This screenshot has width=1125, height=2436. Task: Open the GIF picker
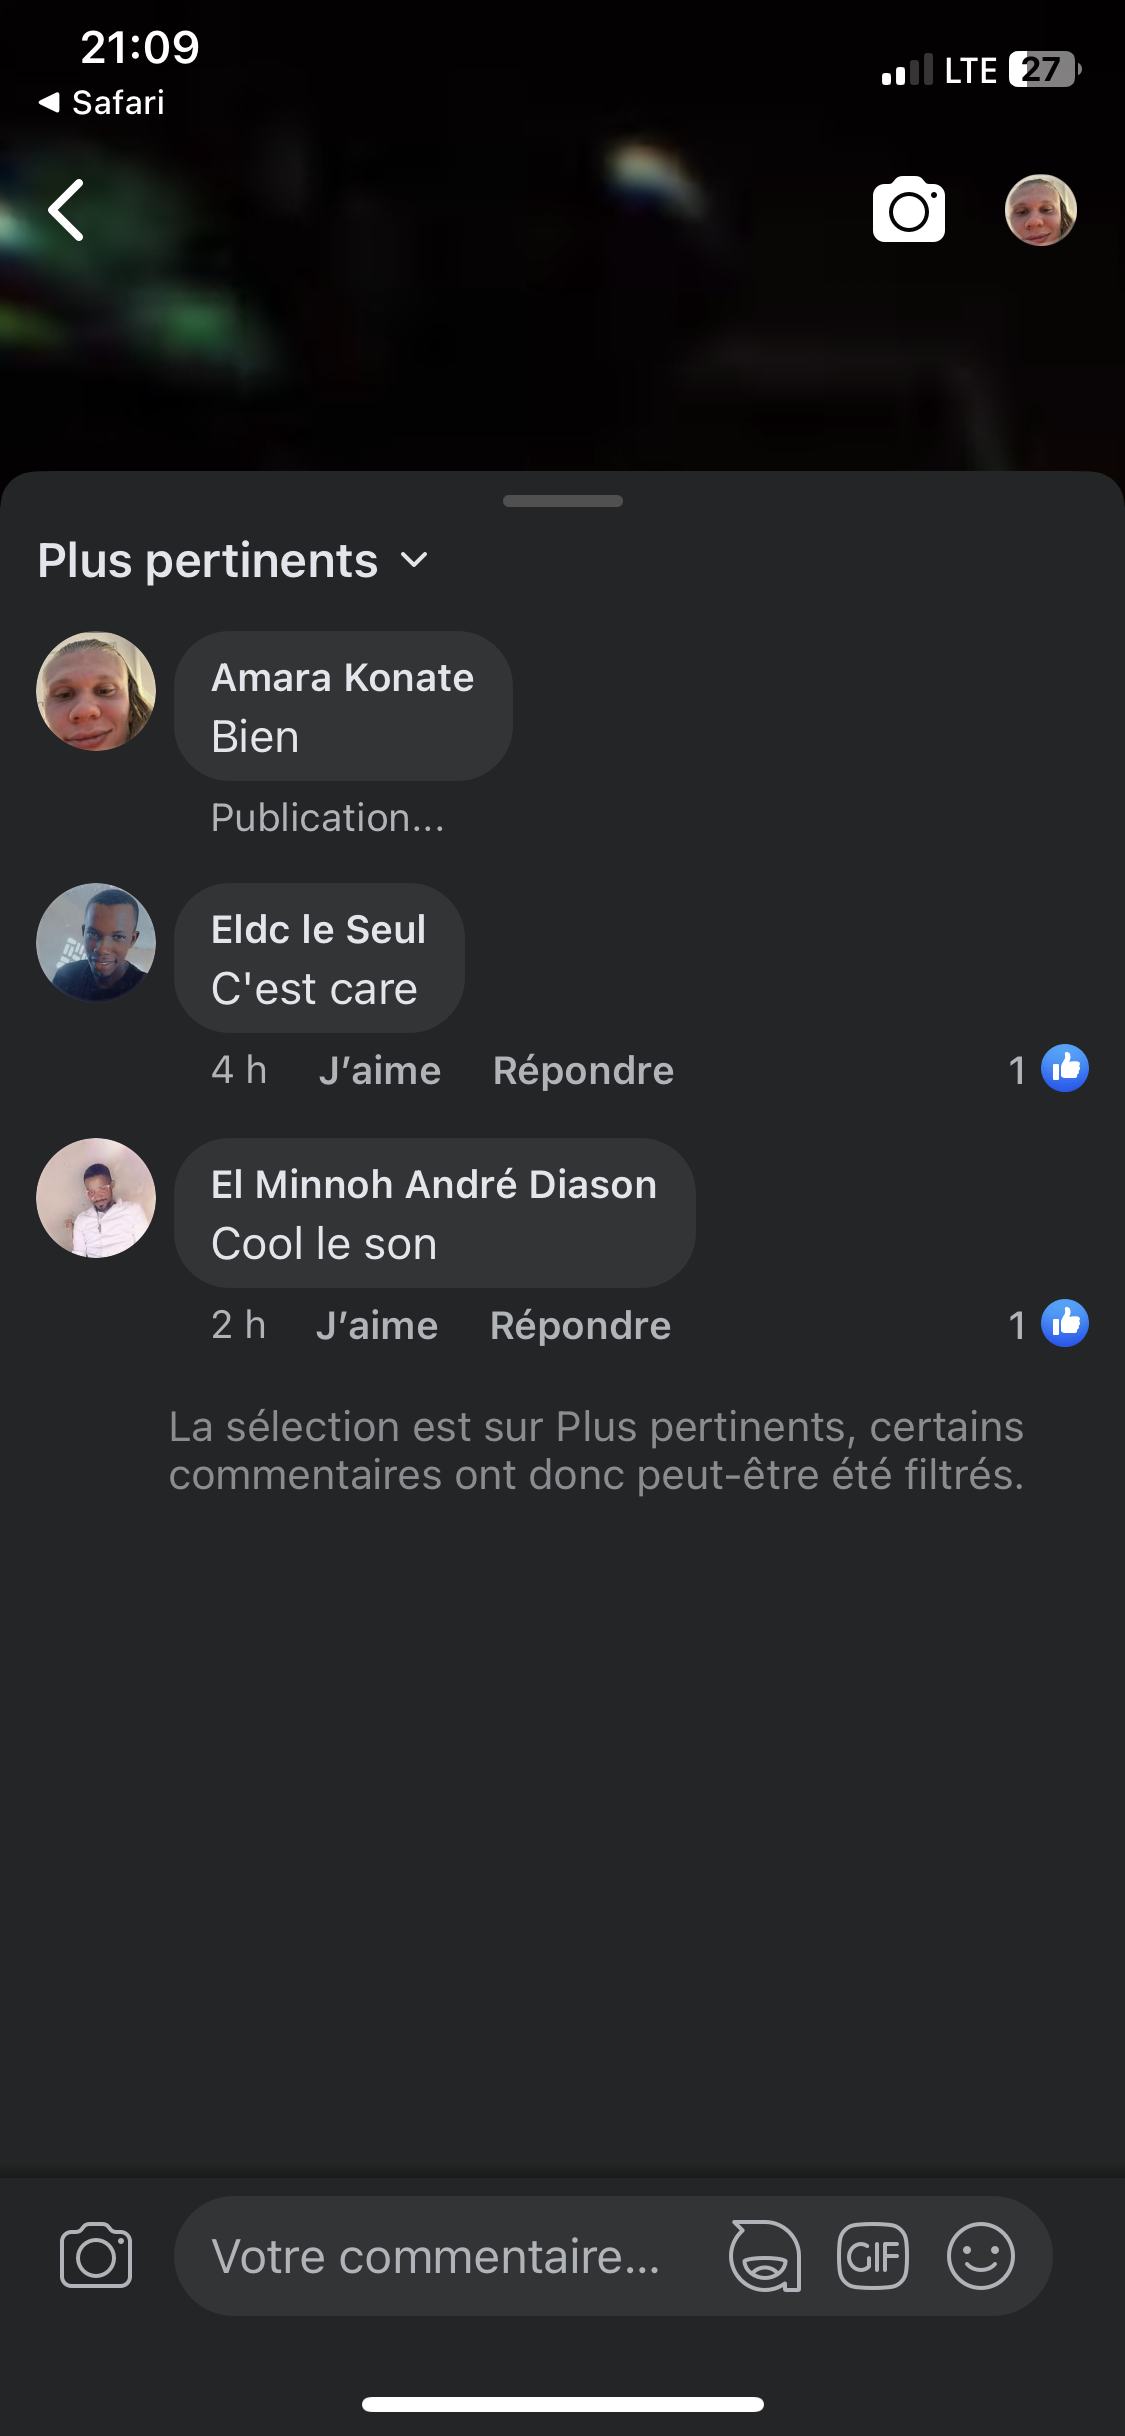tap(873, 2256)
